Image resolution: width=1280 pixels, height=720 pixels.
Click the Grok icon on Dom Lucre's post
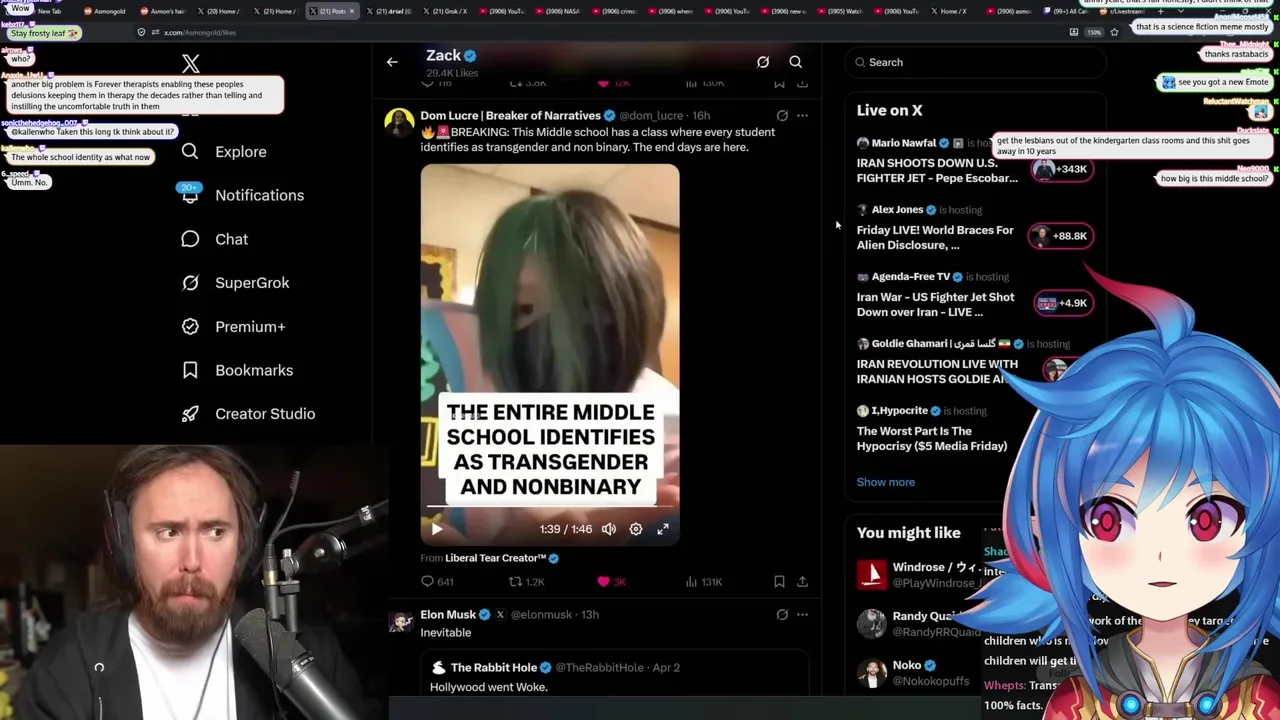click(x=782, y=115)
